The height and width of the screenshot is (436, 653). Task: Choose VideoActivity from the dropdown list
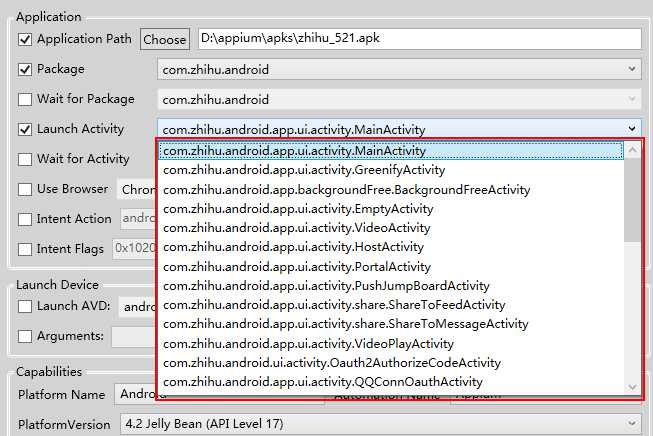coord(391,228)
